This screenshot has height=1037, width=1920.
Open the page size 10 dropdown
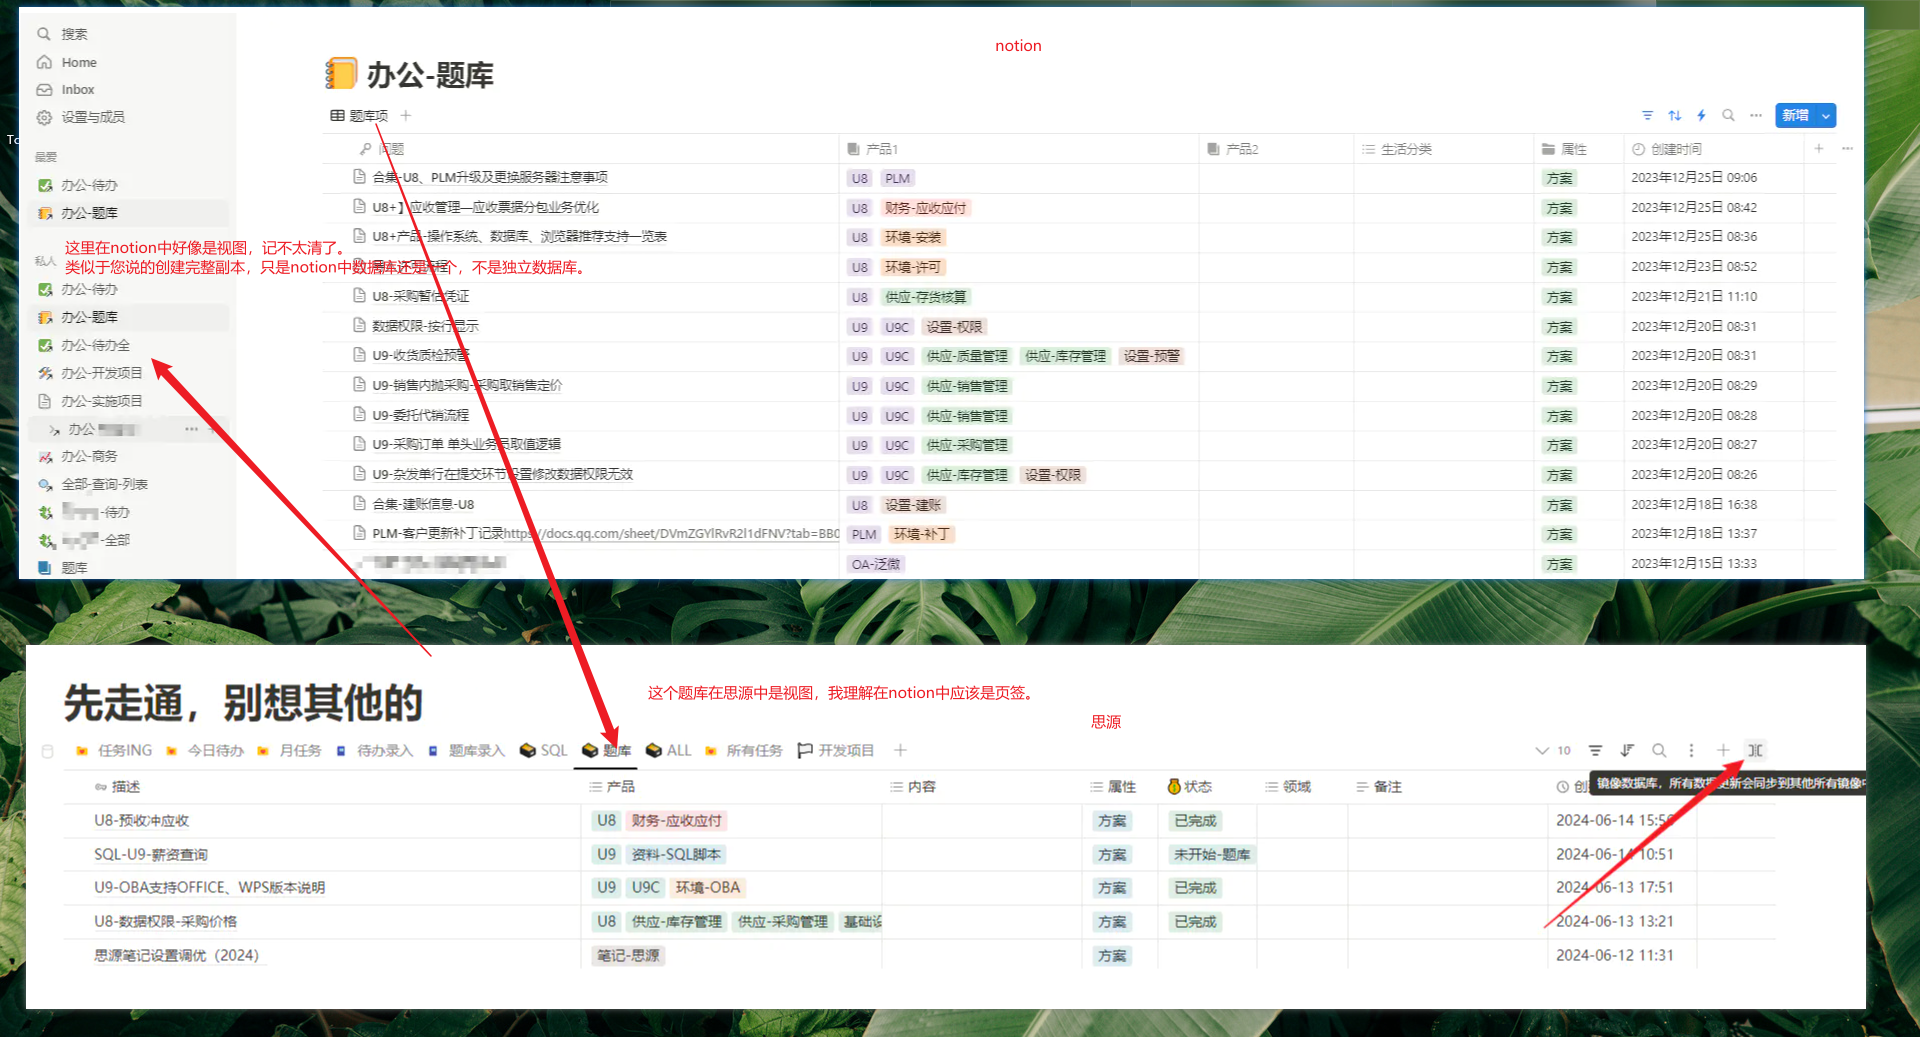tap(1553, 750)
